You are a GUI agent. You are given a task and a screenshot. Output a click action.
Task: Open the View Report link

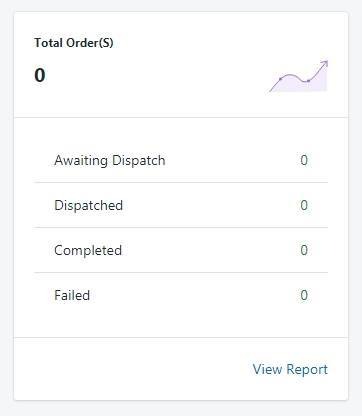tap(290, 369)
